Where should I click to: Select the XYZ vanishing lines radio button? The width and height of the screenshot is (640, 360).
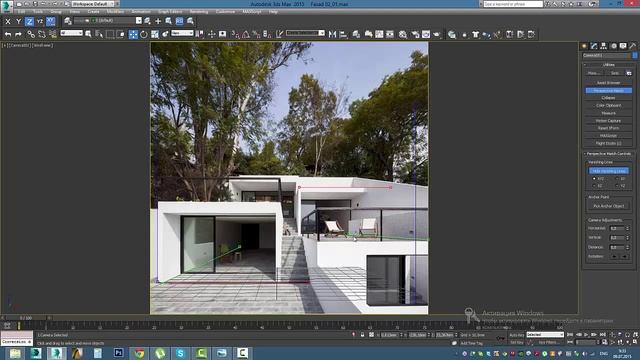pos(594,178)
